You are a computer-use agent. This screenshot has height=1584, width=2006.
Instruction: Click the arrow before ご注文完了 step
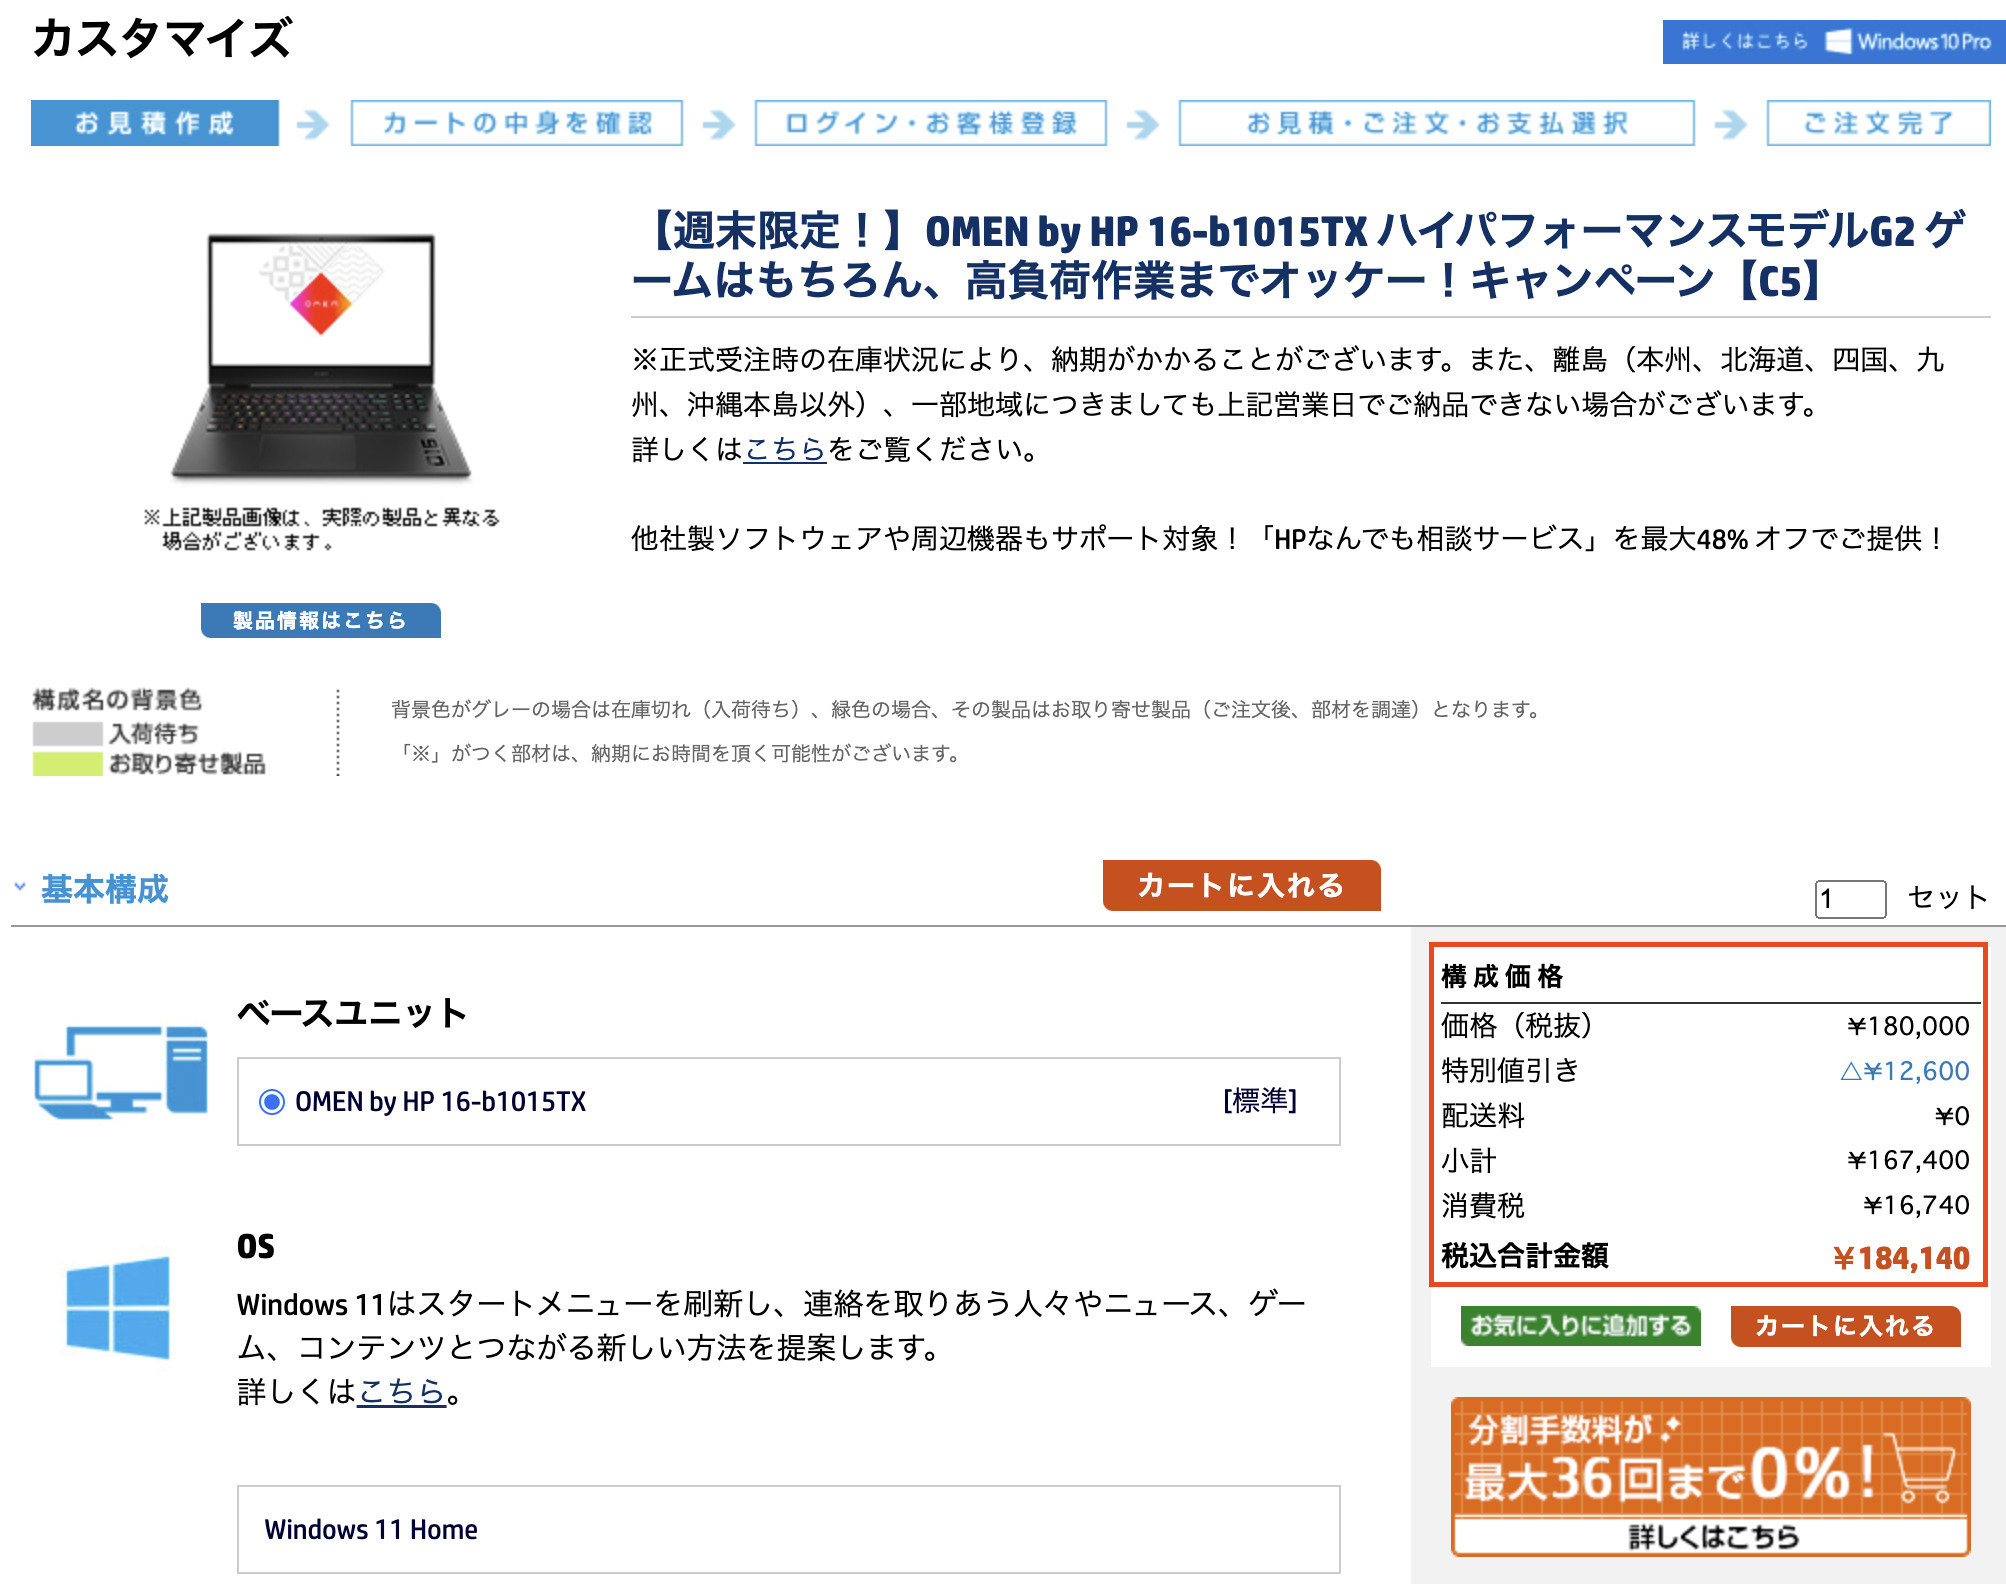coord(1730,124)
